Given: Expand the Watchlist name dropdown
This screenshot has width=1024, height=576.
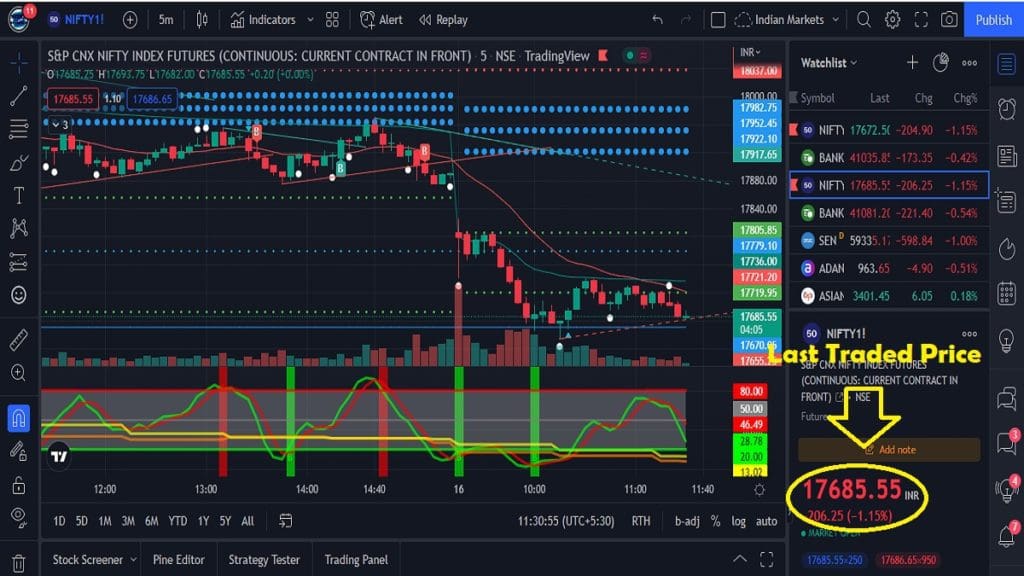Looking at the screenshot, I should click(x=829, y=63).
